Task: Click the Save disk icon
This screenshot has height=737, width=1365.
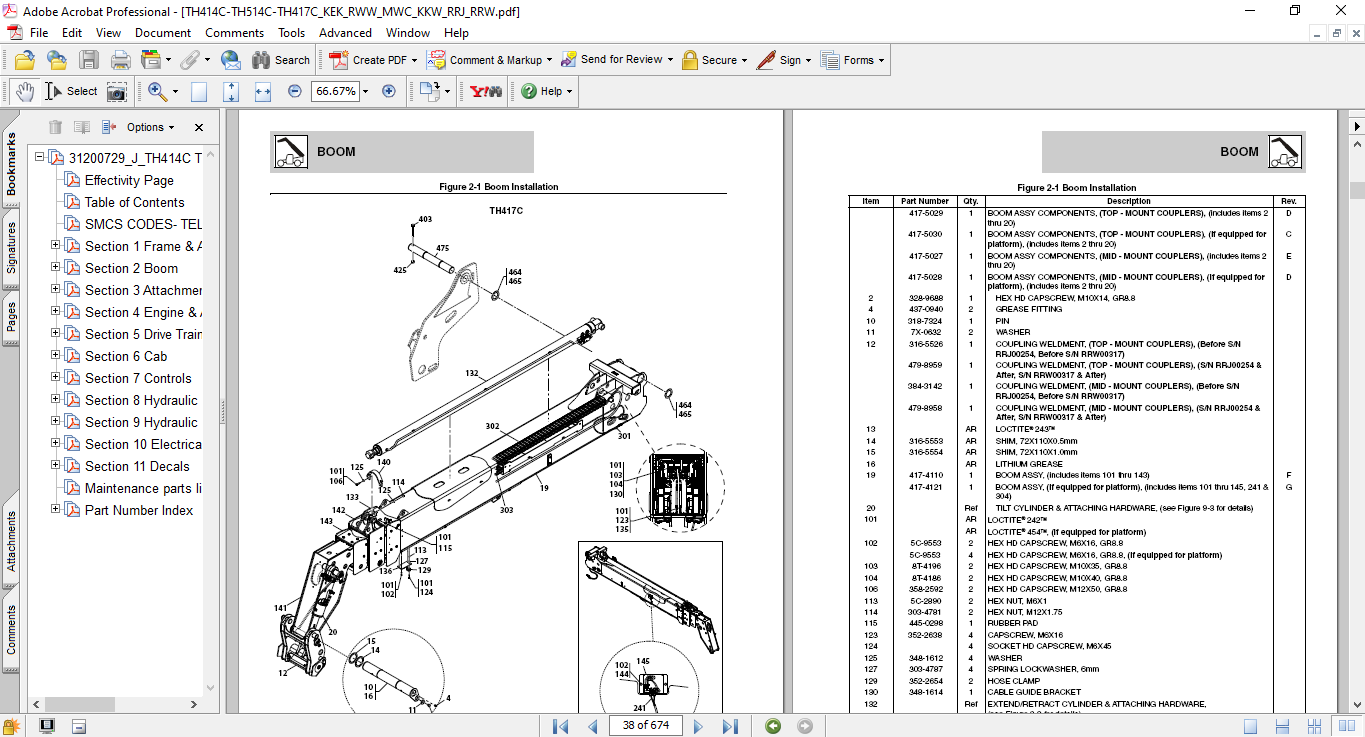Action: pos(89,60)
